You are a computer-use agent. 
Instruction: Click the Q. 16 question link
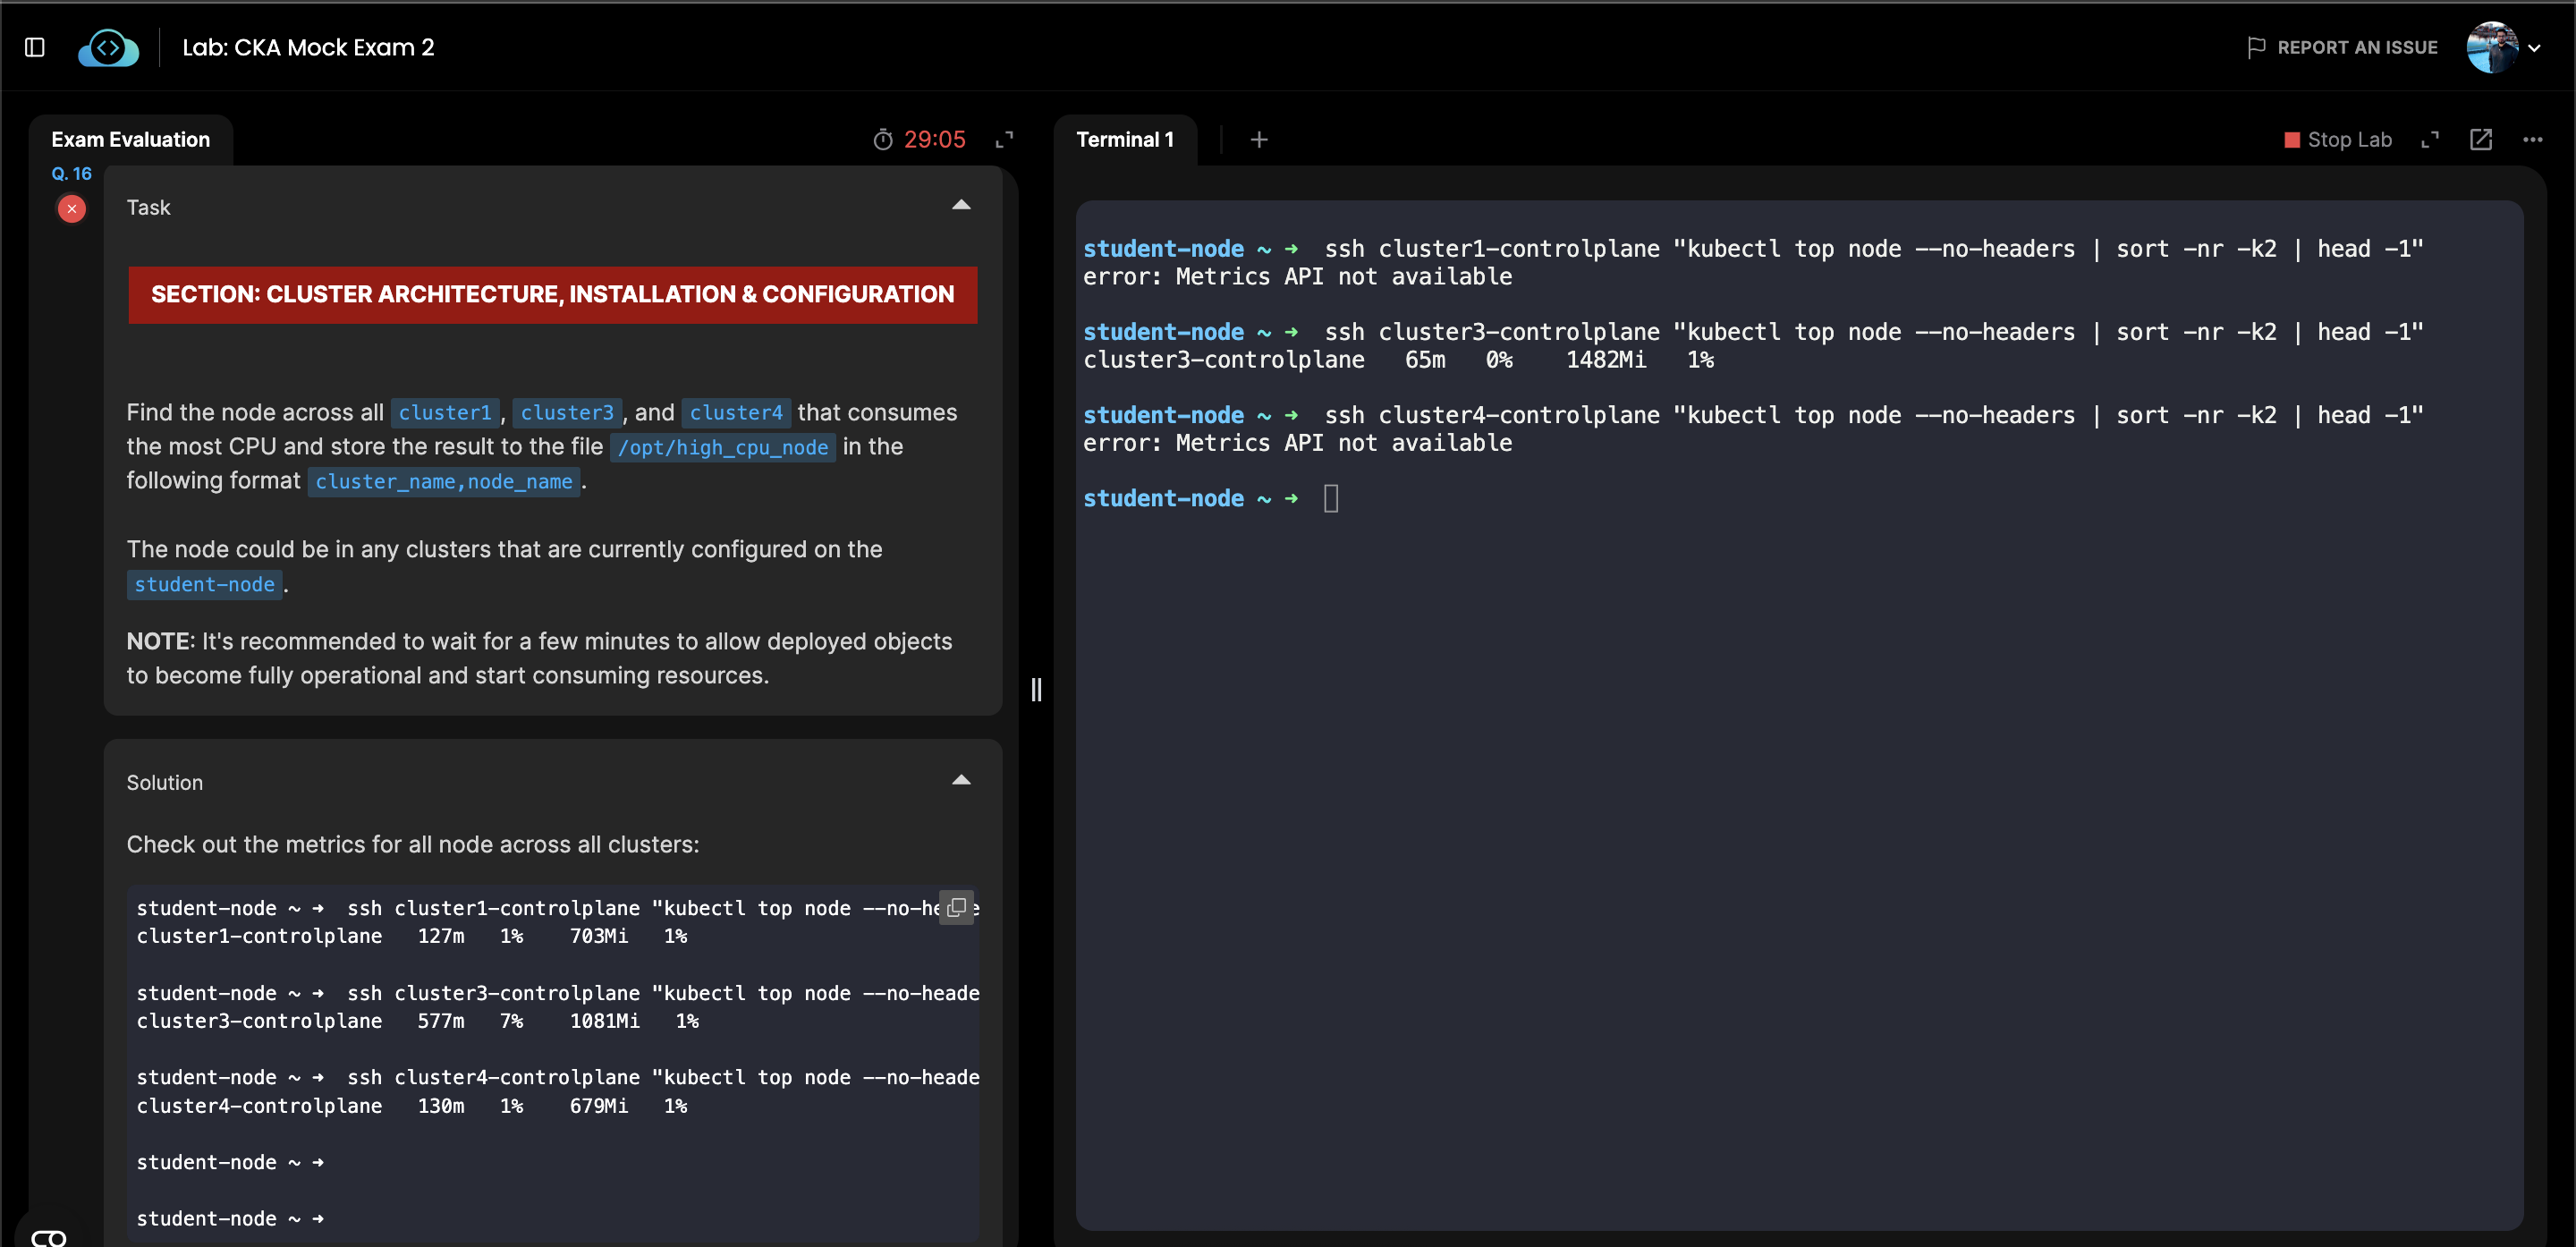71,173
